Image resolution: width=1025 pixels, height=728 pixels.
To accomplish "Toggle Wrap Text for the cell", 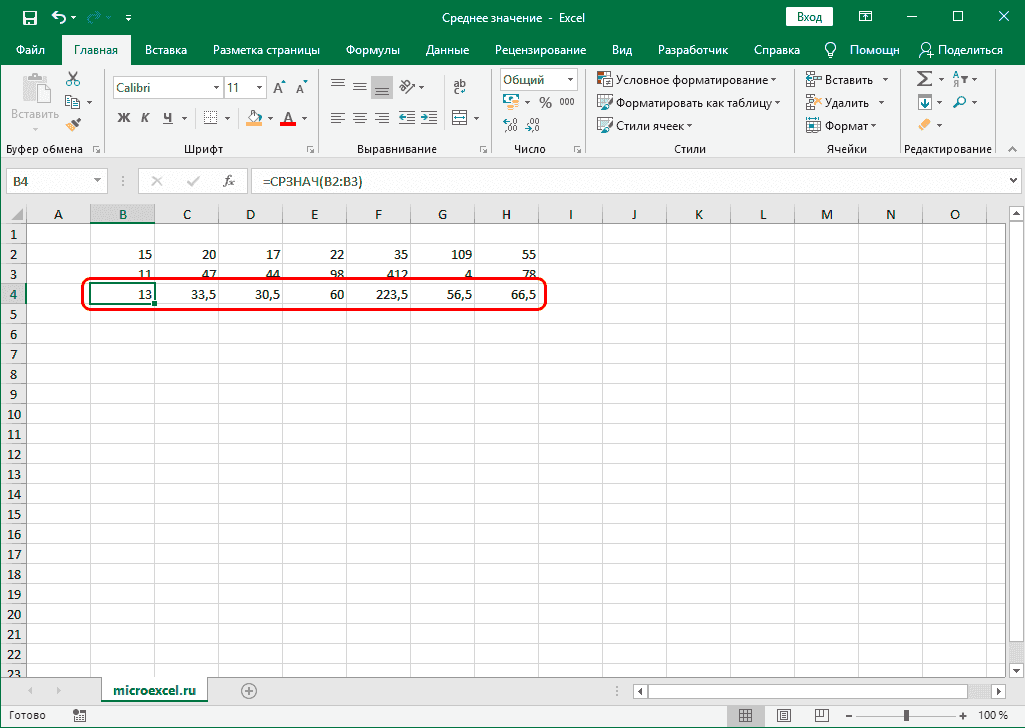I will pyautogui.click(x=460, y=88).
